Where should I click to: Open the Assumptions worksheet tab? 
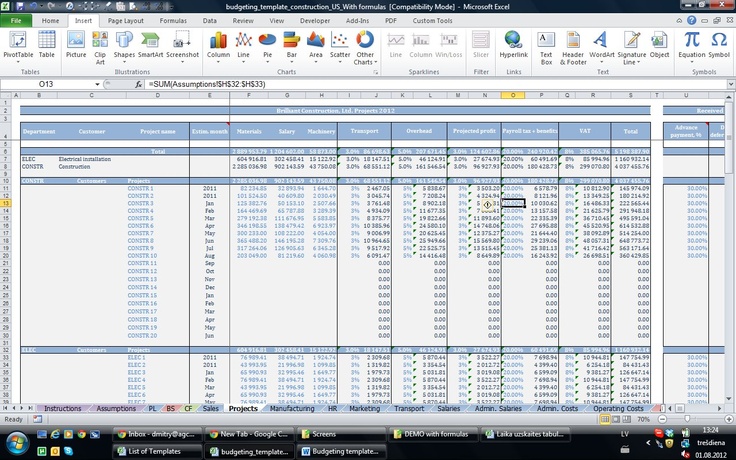[115, 409]
